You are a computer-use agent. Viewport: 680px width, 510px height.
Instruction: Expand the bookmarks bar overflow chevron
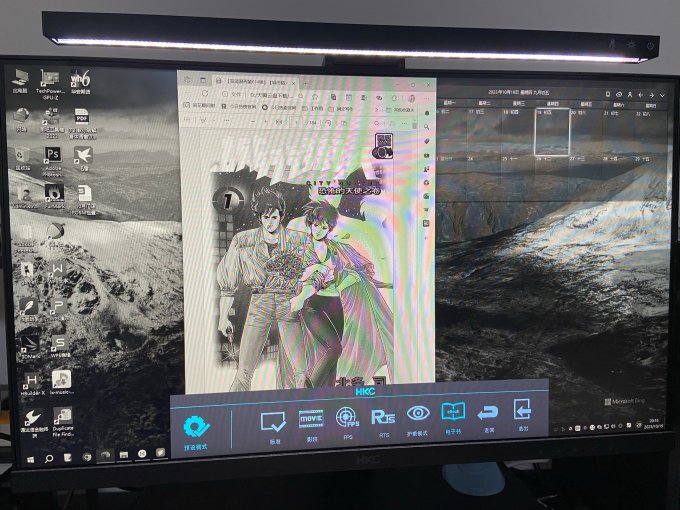(376, 109)
